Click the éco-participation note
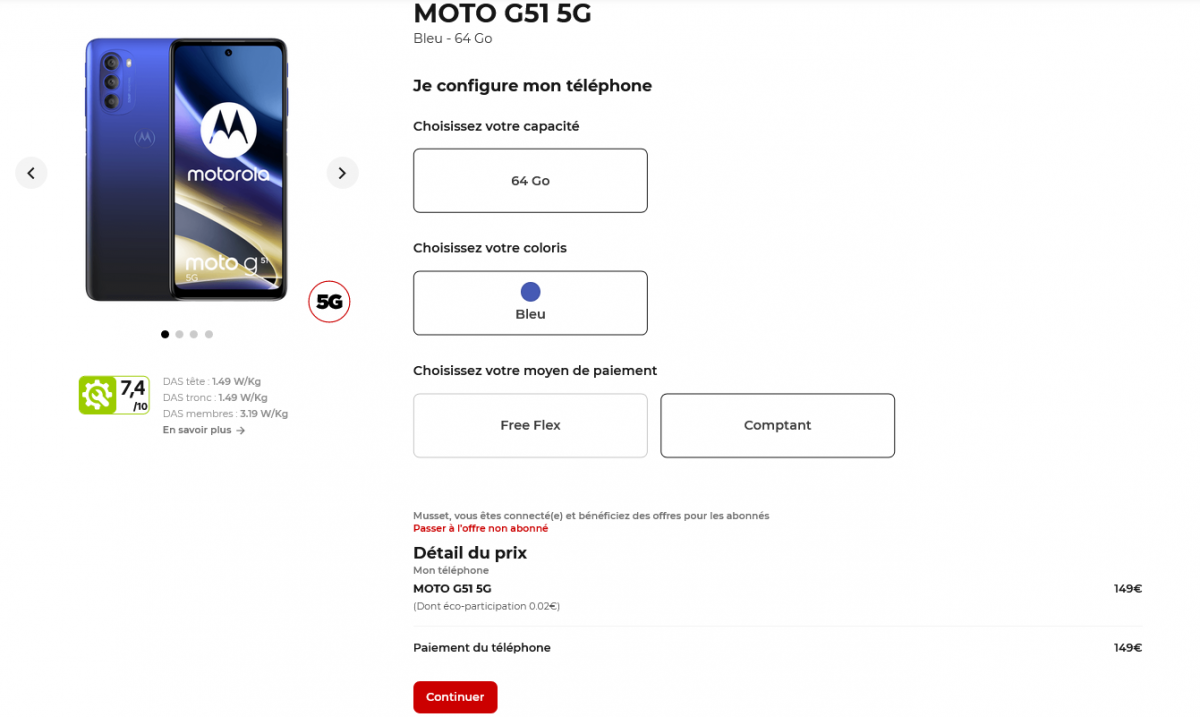The height and width of the screenshot is (717, 1200). tap(486, 606)
